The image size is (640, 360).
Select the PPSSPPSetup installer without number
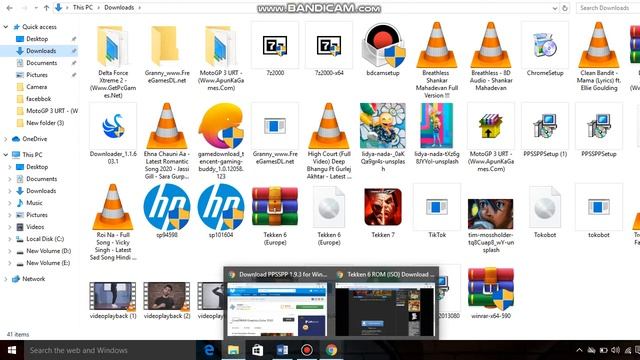point(599,130)
